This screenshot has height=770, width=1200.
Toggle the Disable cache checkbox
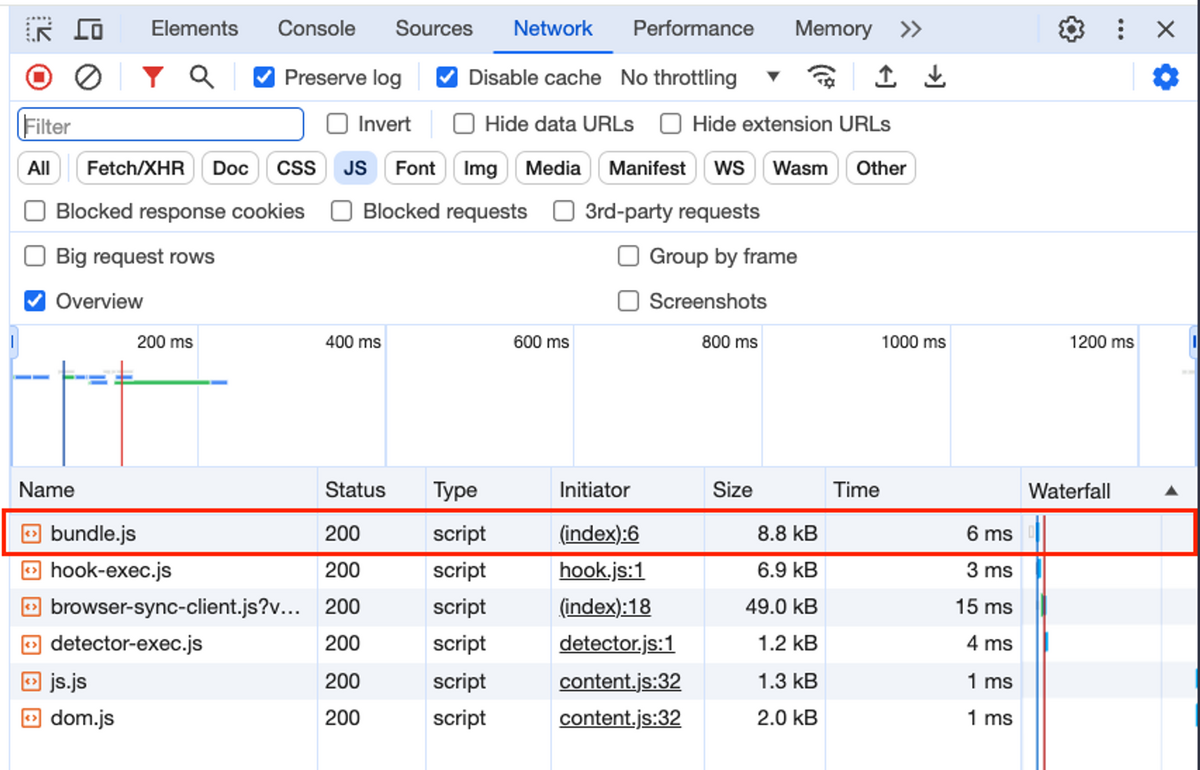point(448,77)
